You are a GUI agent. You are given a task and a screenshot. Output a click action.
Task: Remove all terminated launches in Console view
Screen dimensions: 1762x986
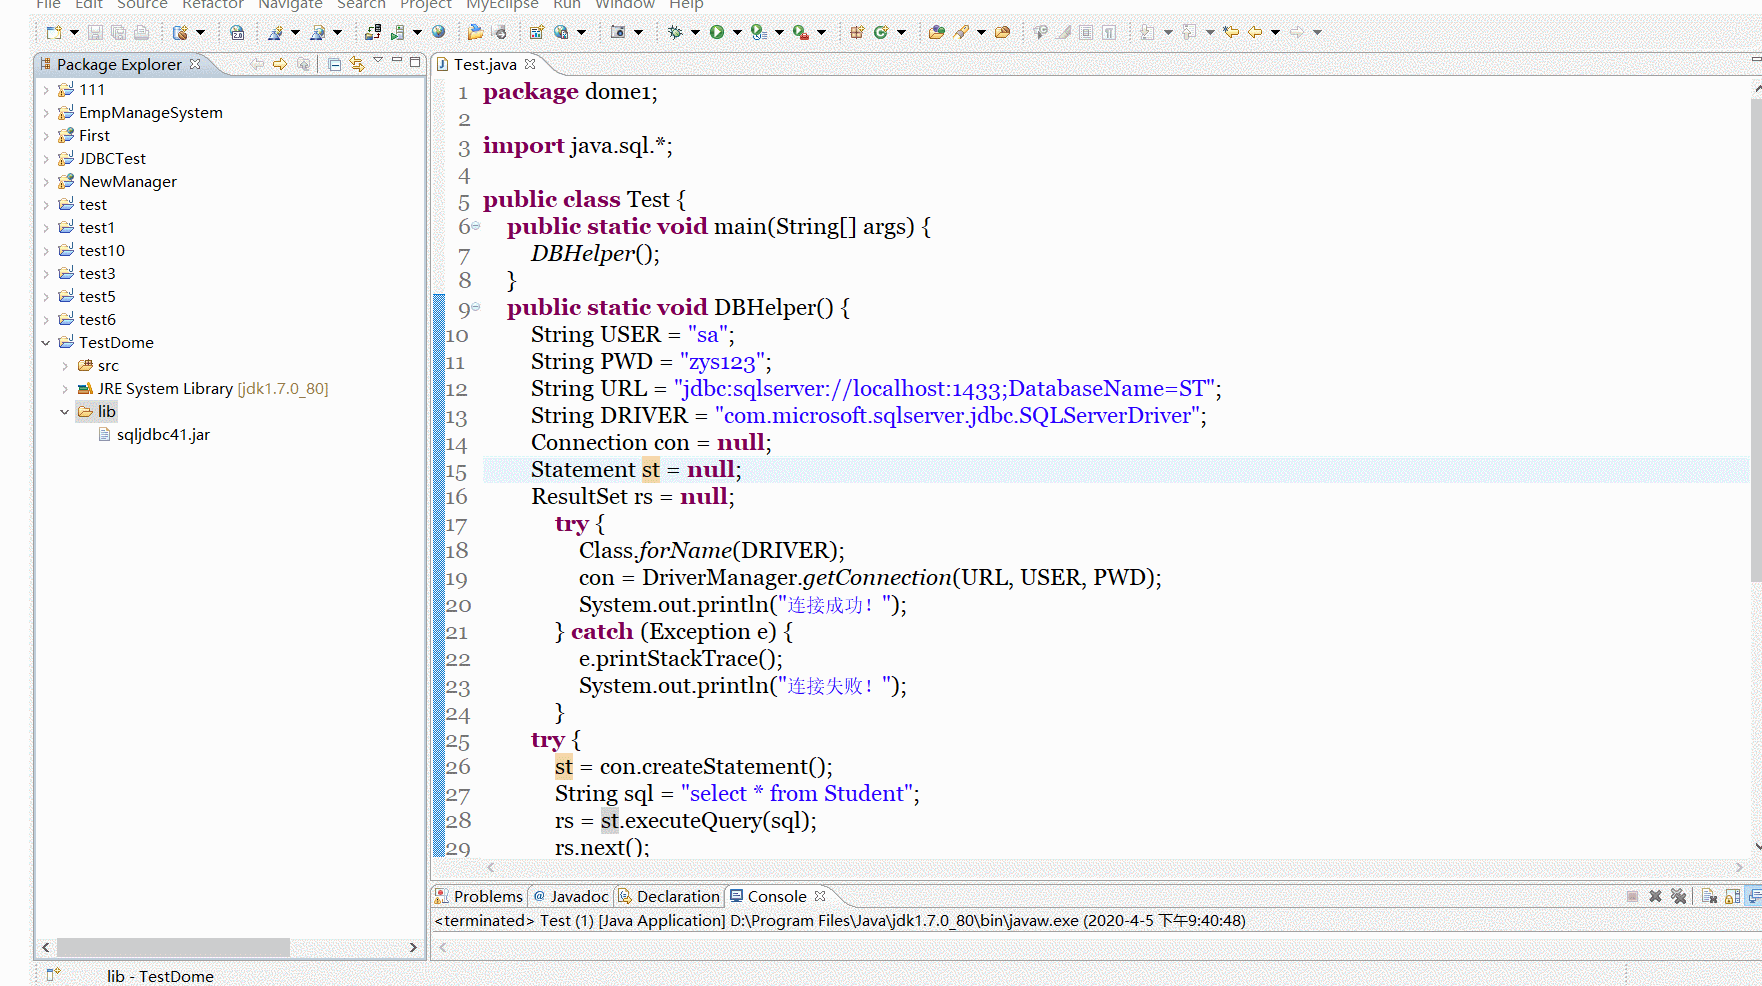click(1678, 896)
